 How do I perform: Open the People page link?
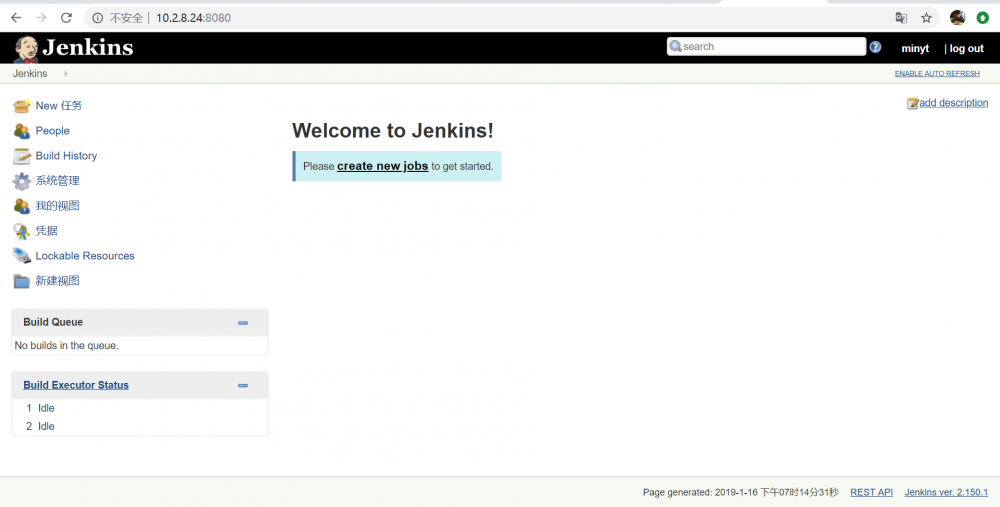pyautogui.click(x=52, y=131)
